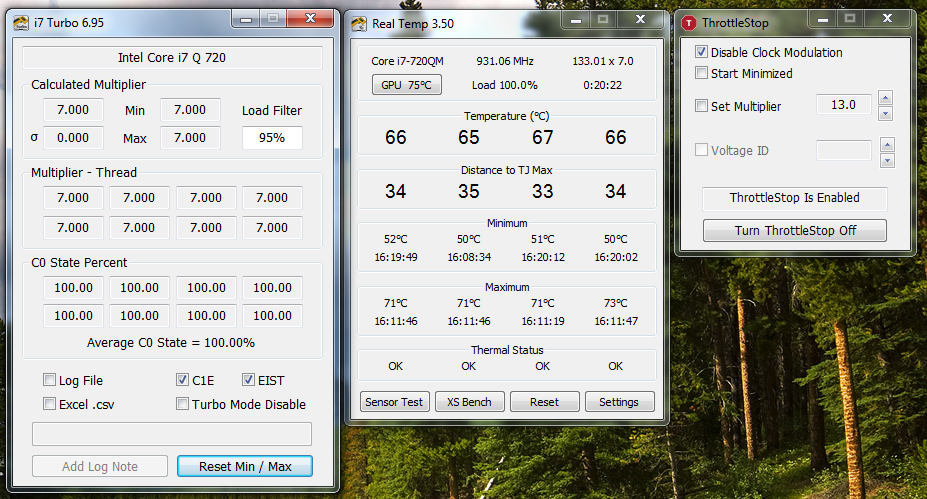927x499 pixels.
Task: Click the minimum temperature 52°C
Action: pos(396,239)
